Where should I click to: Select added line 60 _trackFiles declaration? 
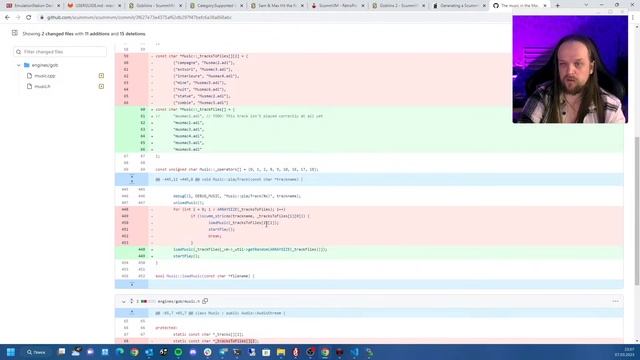pyautogui.click(x=369, y=109)
